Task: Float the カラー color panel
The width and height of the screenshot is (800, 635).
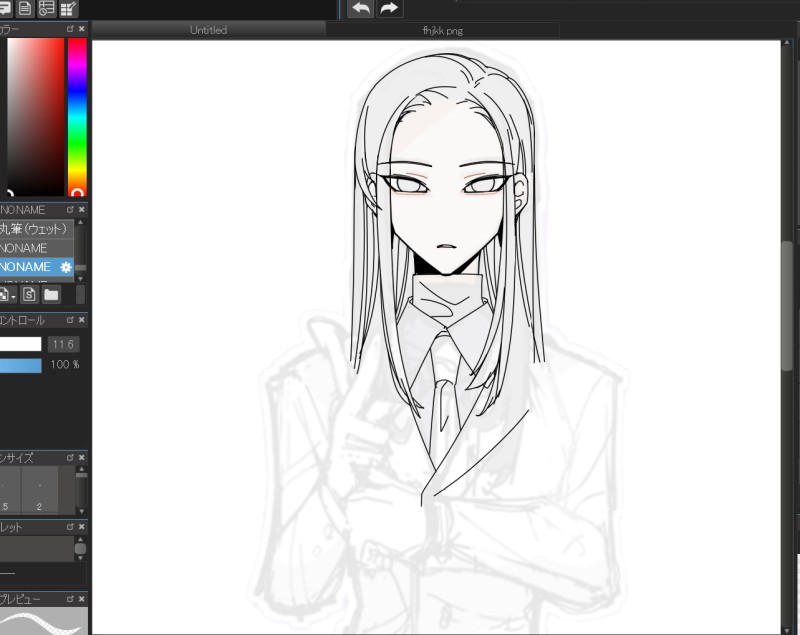Action: click(70, 29)
